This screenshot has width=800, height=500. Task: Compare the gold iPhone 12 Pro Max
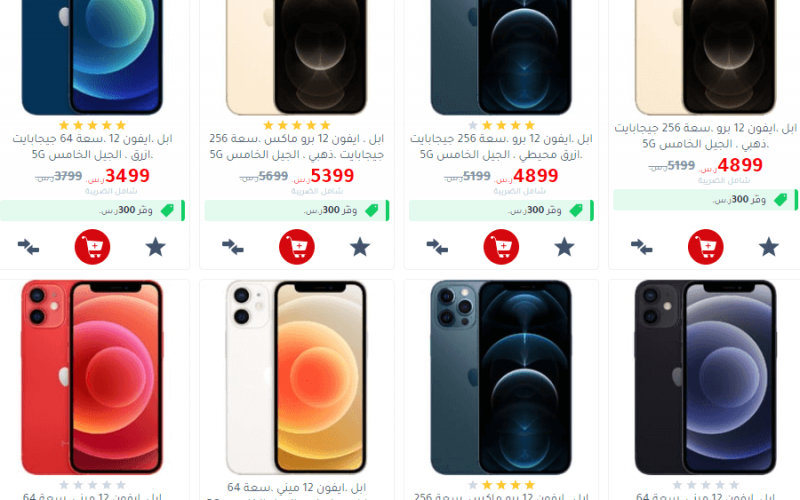233,247
